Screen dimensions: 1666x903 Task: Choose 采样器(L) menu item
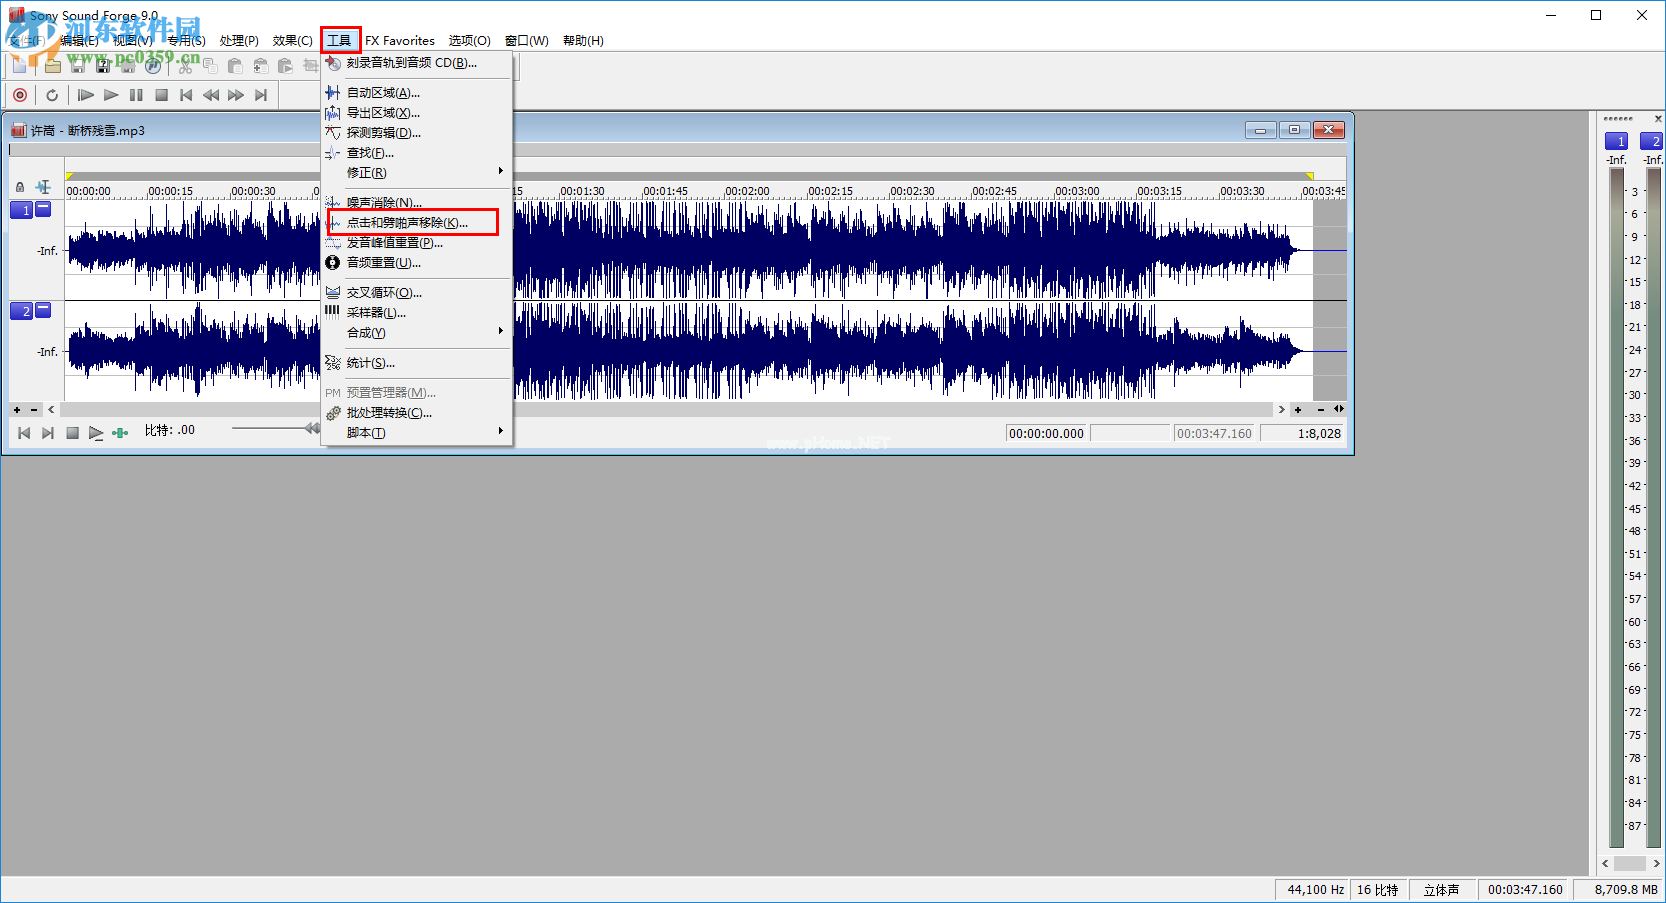(x=417, y=313)
